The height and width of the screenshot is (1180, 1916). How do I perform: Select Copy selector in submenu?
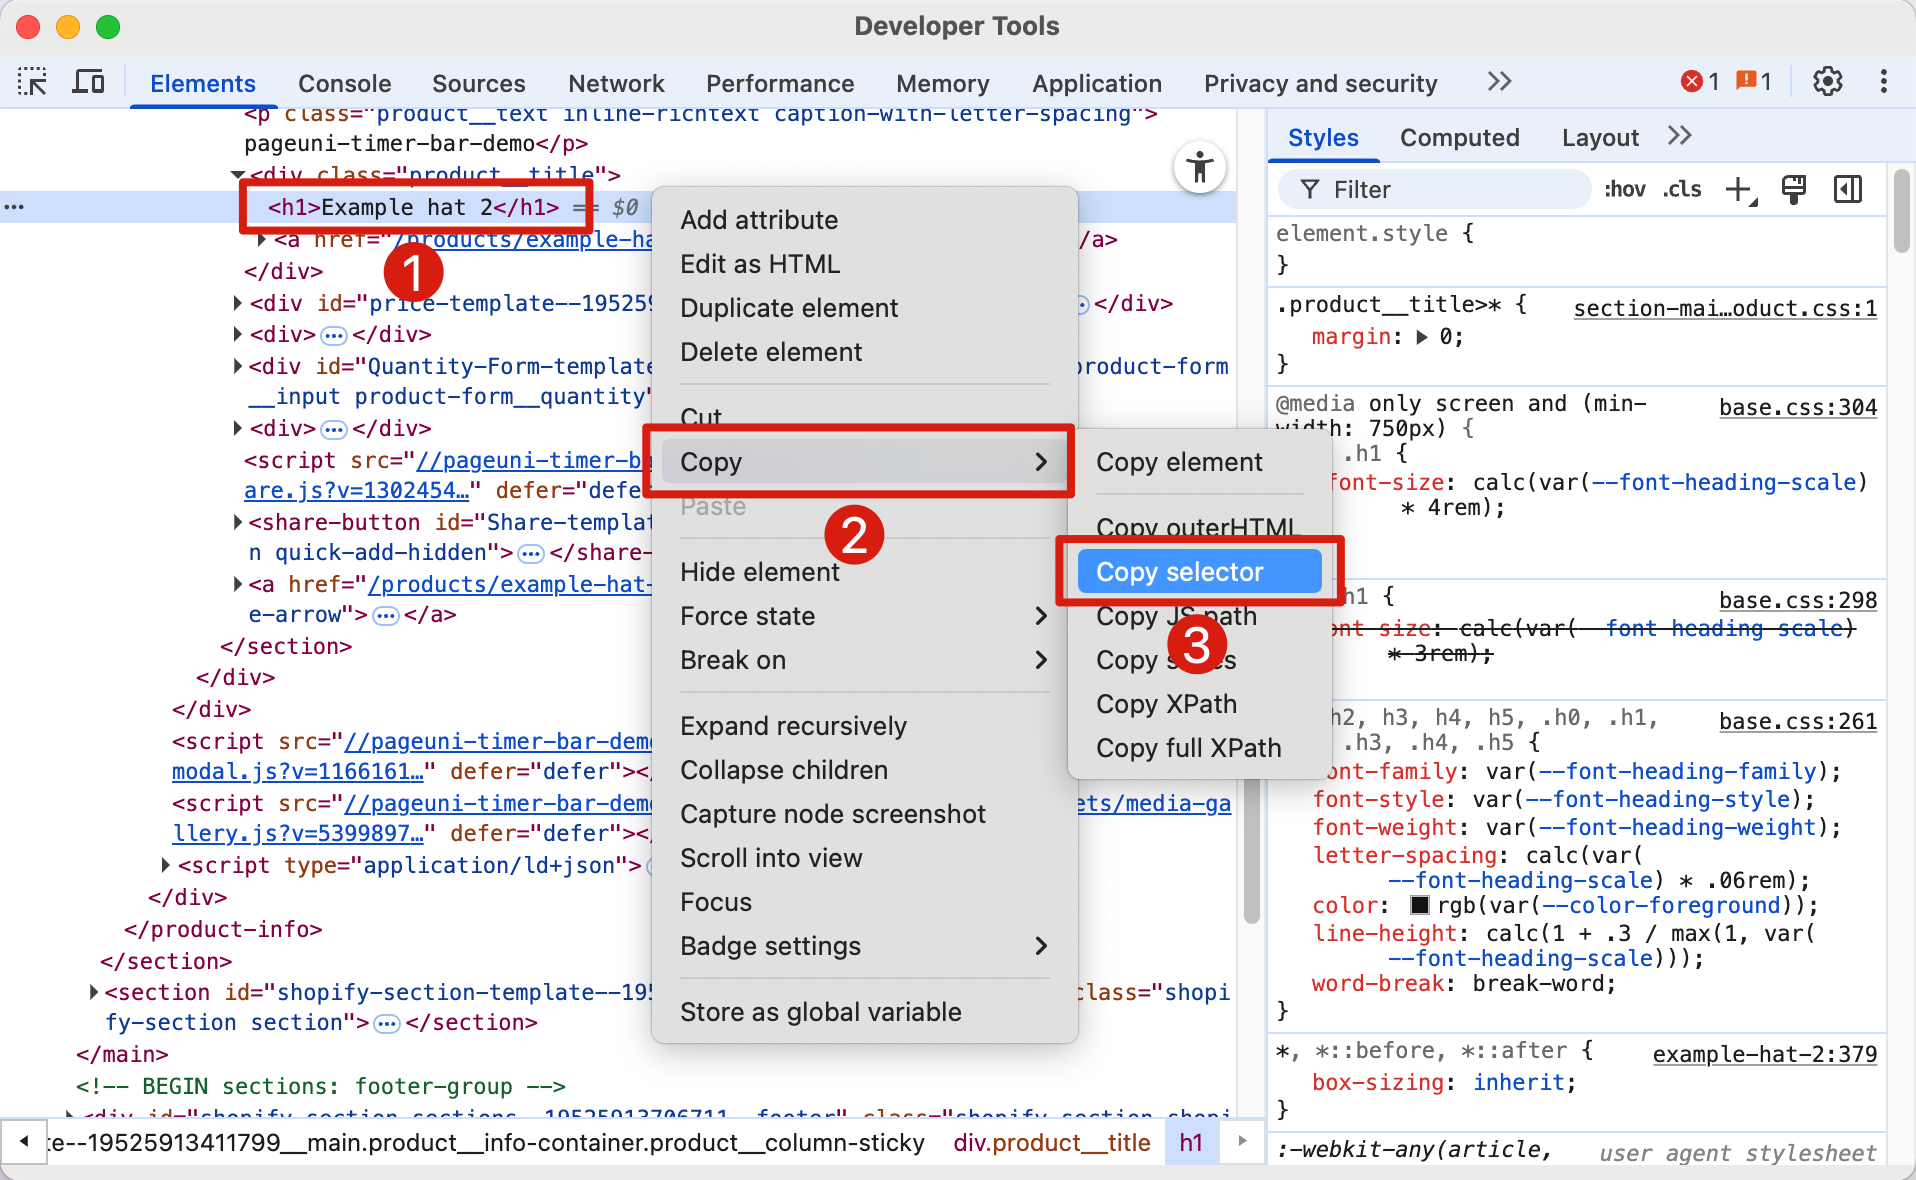click(x=1199, y=572)
